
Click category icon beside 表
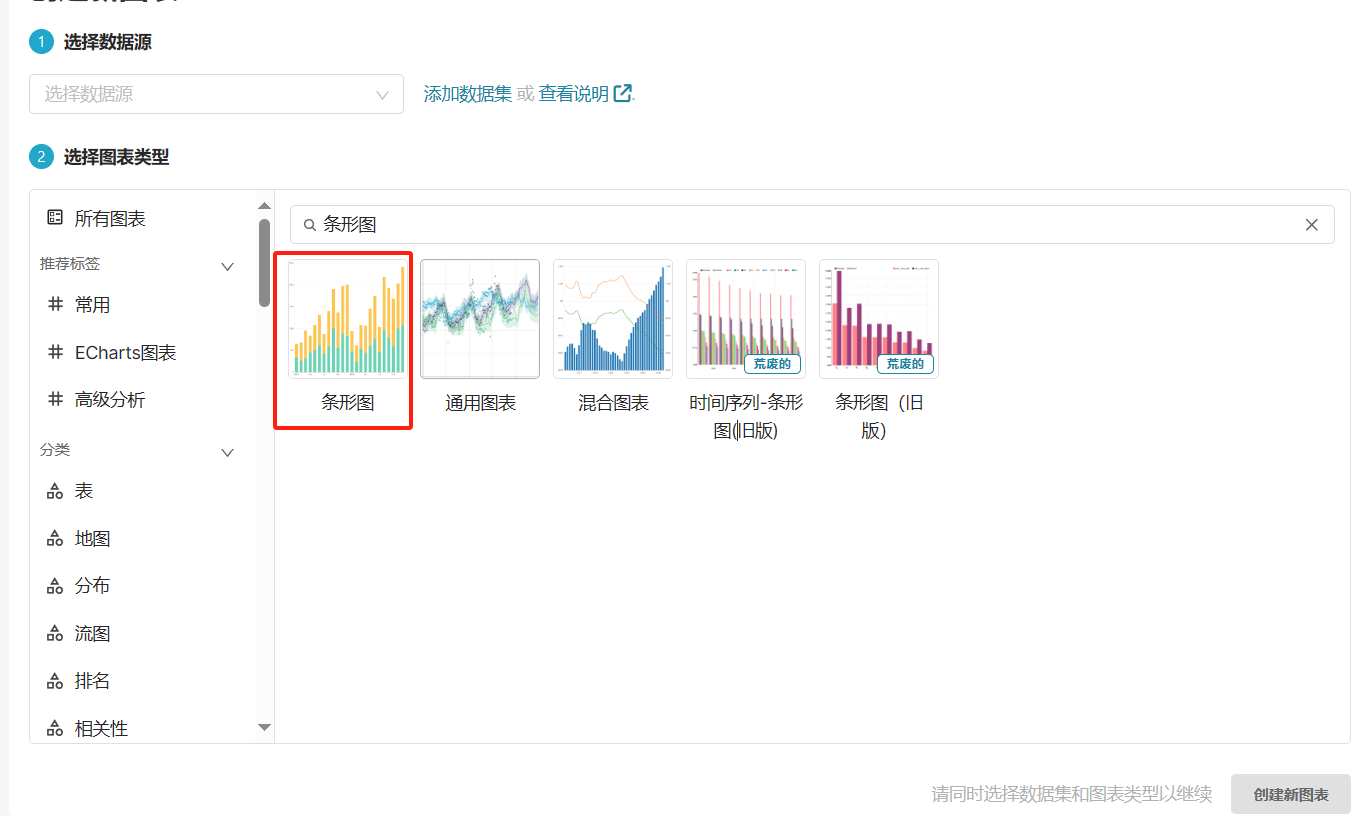click(x=55, y=491)
